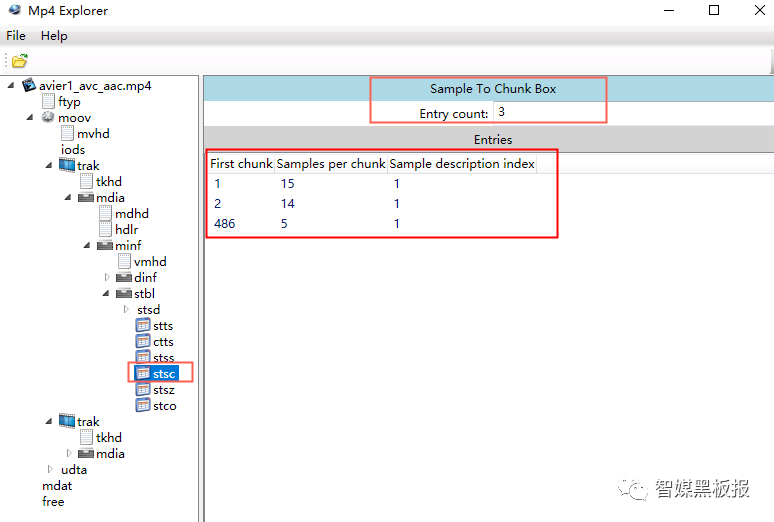
Task: Select the mdat tree item
Action: pos(57,485)
